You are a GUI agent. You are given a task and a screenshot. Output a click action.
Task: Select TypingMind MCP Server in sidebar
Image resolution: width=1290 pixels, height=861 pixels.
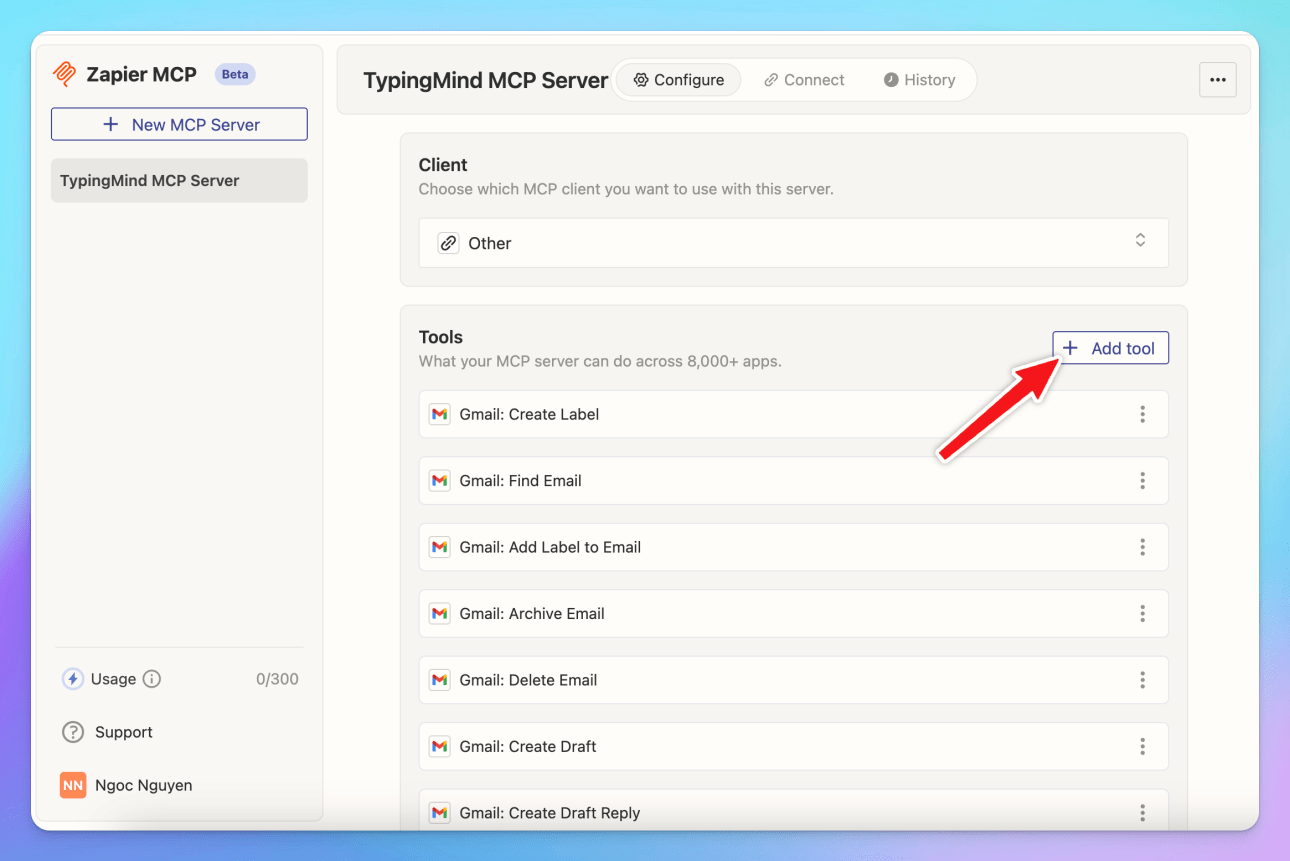[x=179, y=181]
